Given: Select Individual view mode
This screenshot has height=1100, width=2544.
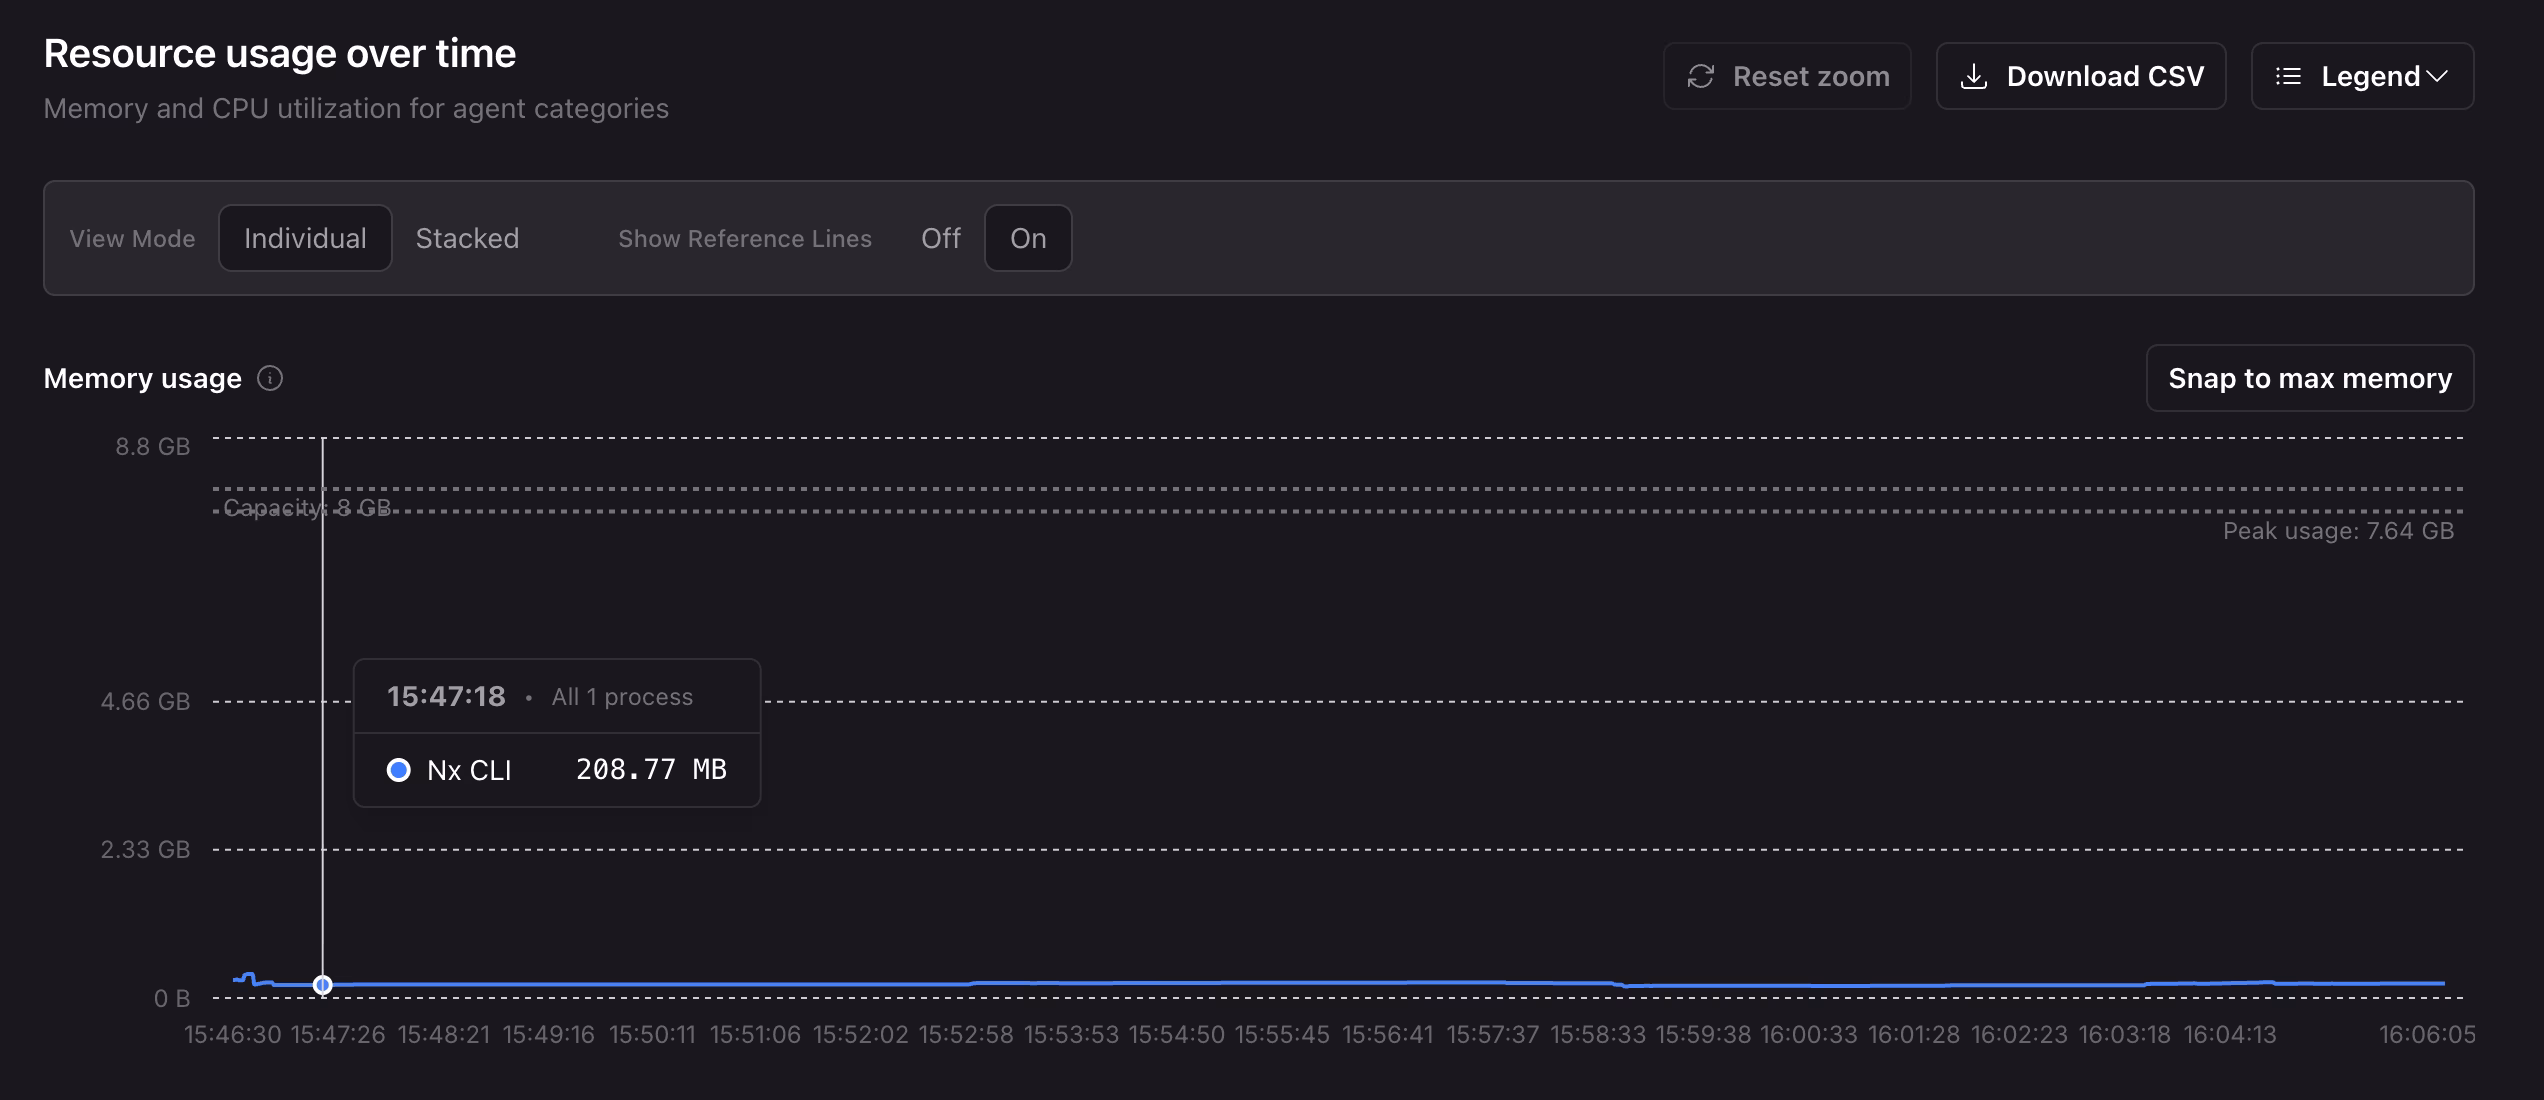Looking at the screenshot, I should pos(305,238).
